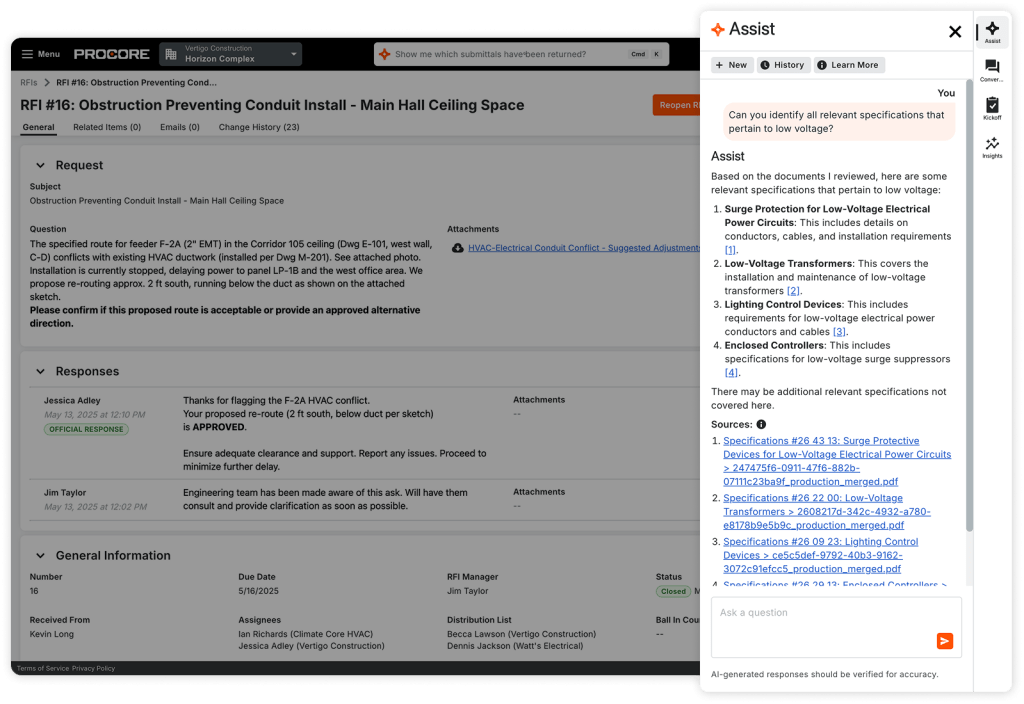The width and height of the screenshot is (1024, 704).
Task: Click the download cloud icon for attachment
Action: pyautogui.click(x=458, y=248)
